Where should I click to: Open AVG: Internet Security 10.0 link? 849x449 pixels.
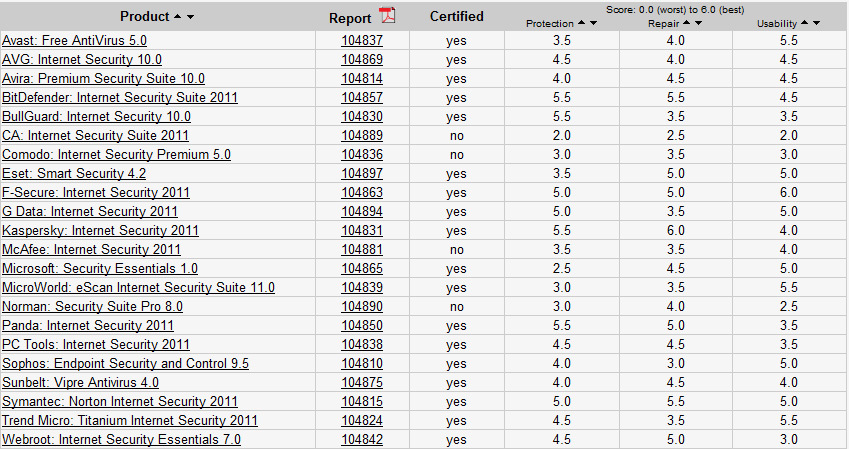click(x=82, y=60)
